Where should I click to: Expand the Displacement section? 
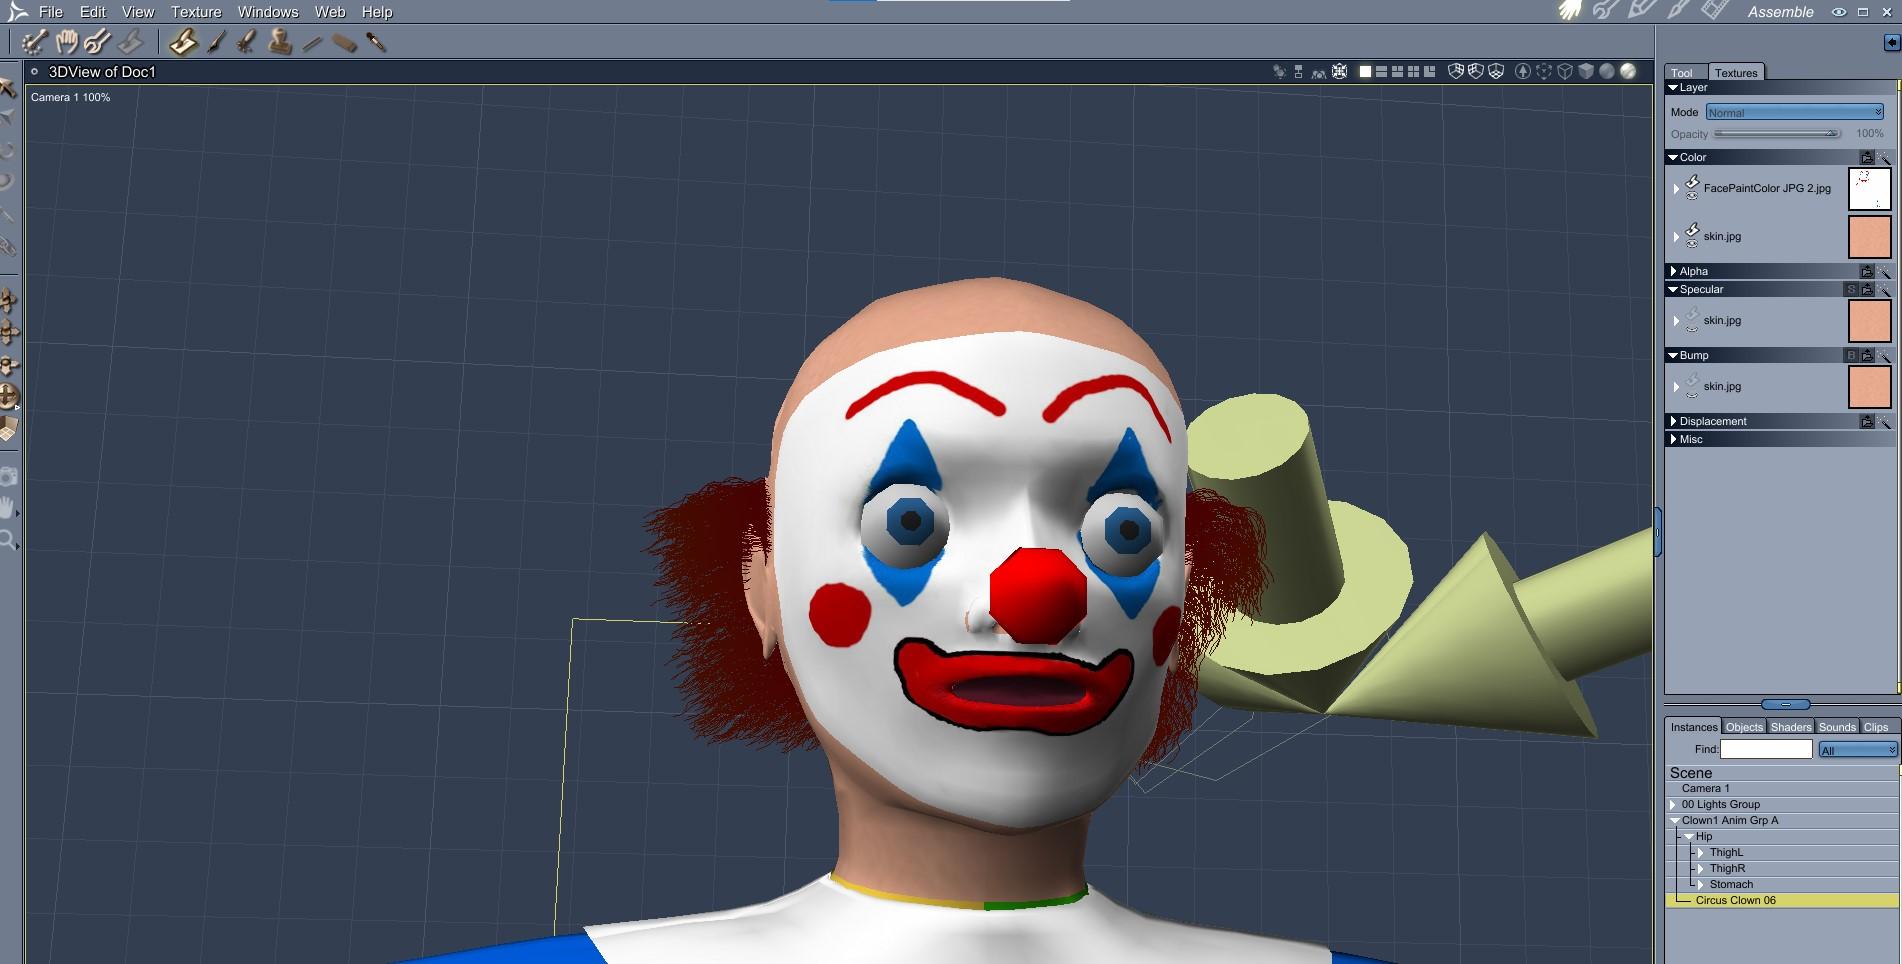tap(1673, 421)
